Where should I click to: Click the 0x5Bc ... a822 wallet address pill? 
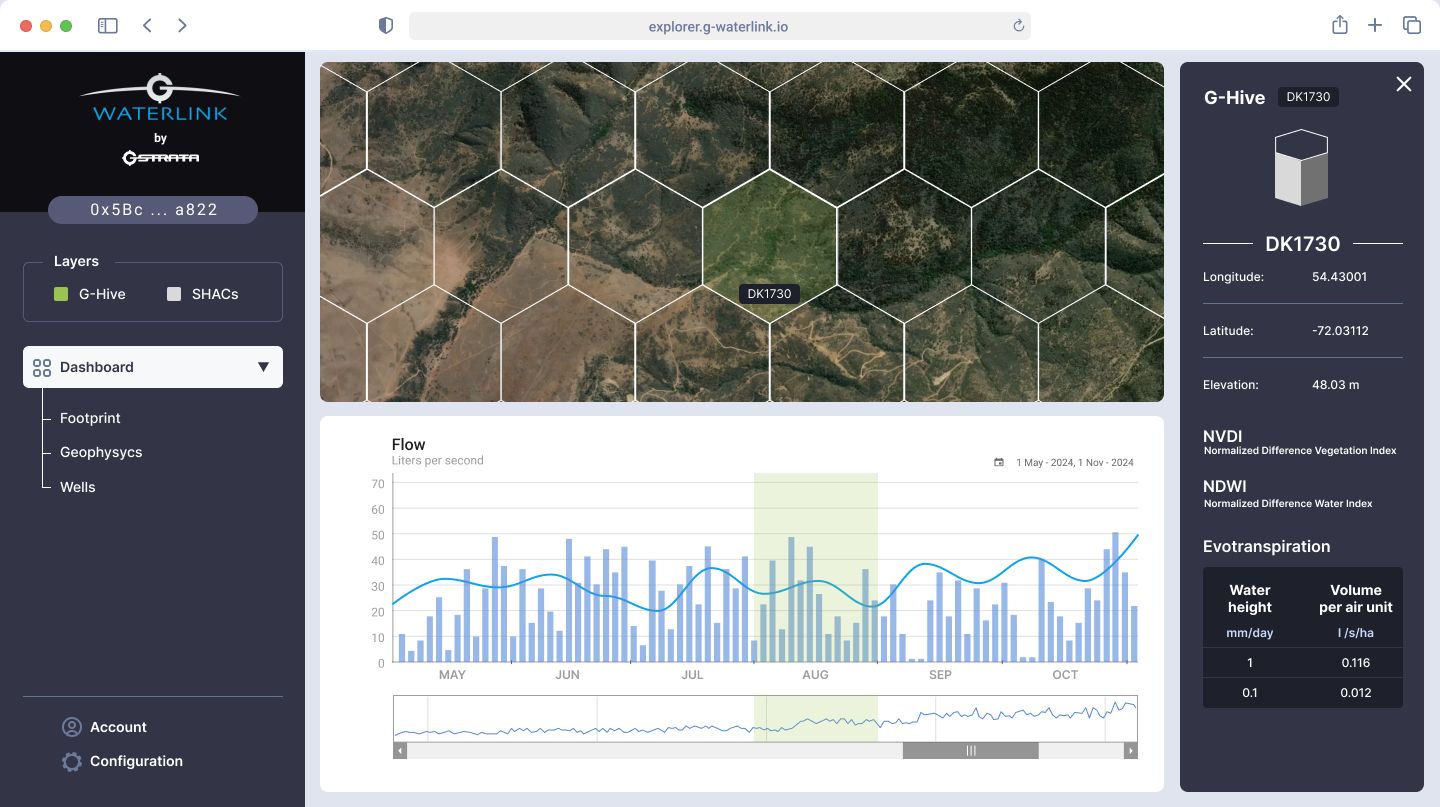153,210
